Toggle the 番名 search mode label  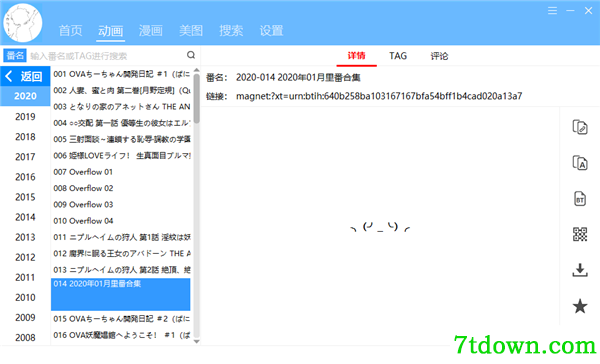point(15,55)
